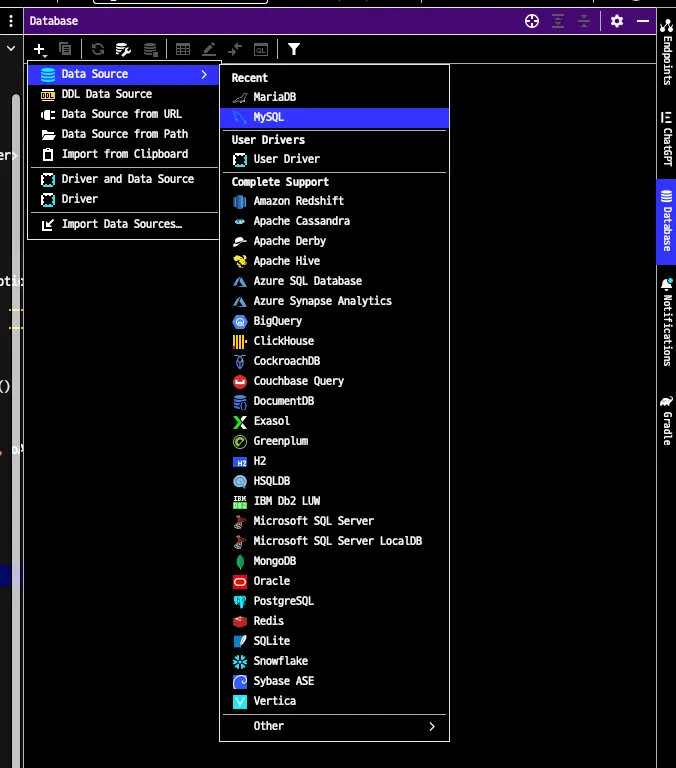Select Oracle data source
Screen dimensions: 676x768
[x=334, y=581]
